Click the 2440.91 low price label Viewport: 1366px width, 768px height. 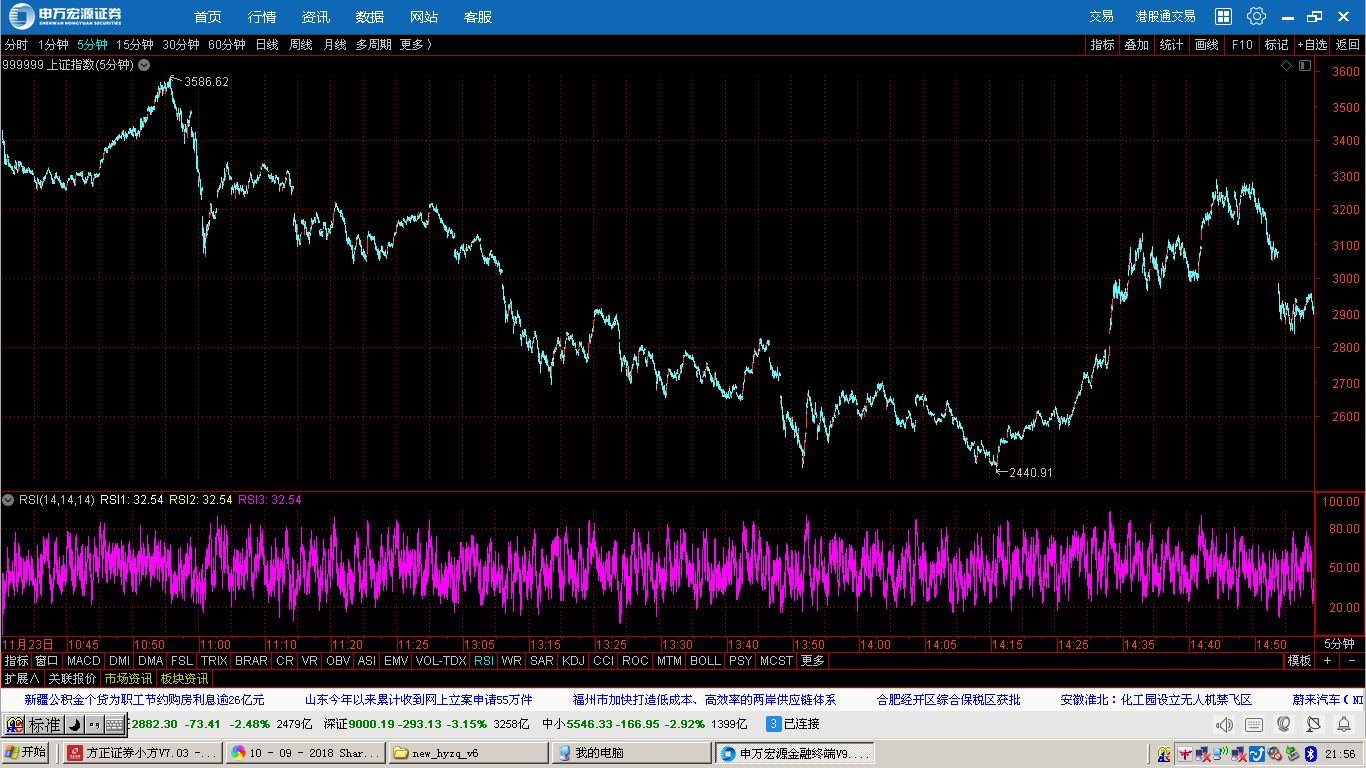(x=1031, y=472)
